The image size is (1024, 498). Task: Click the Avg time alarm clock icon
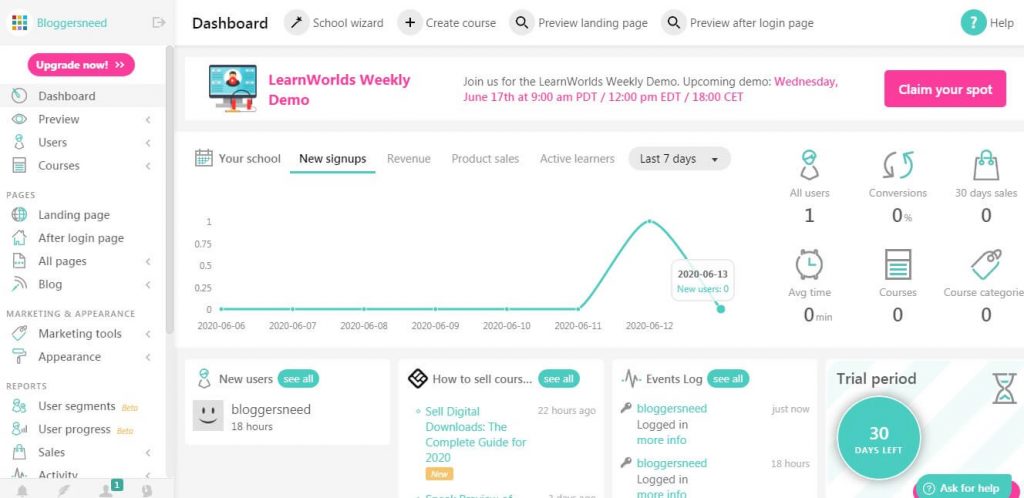tap(809, 264)
